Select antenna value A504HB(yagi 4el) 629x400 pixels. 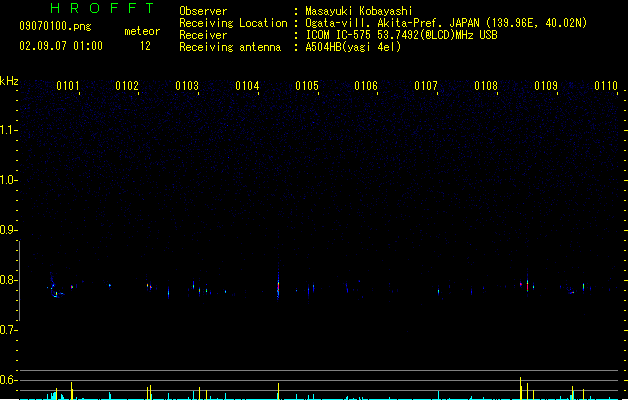pos(353,47)
